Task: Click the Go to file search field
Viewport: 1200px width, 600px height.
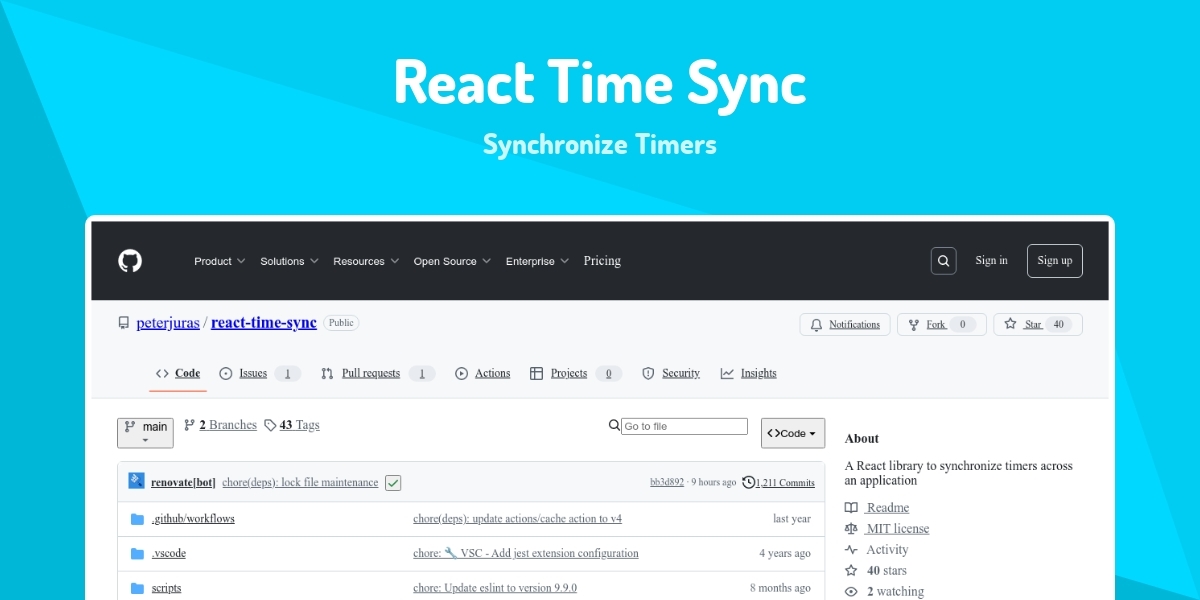Action: pos(684,426)
